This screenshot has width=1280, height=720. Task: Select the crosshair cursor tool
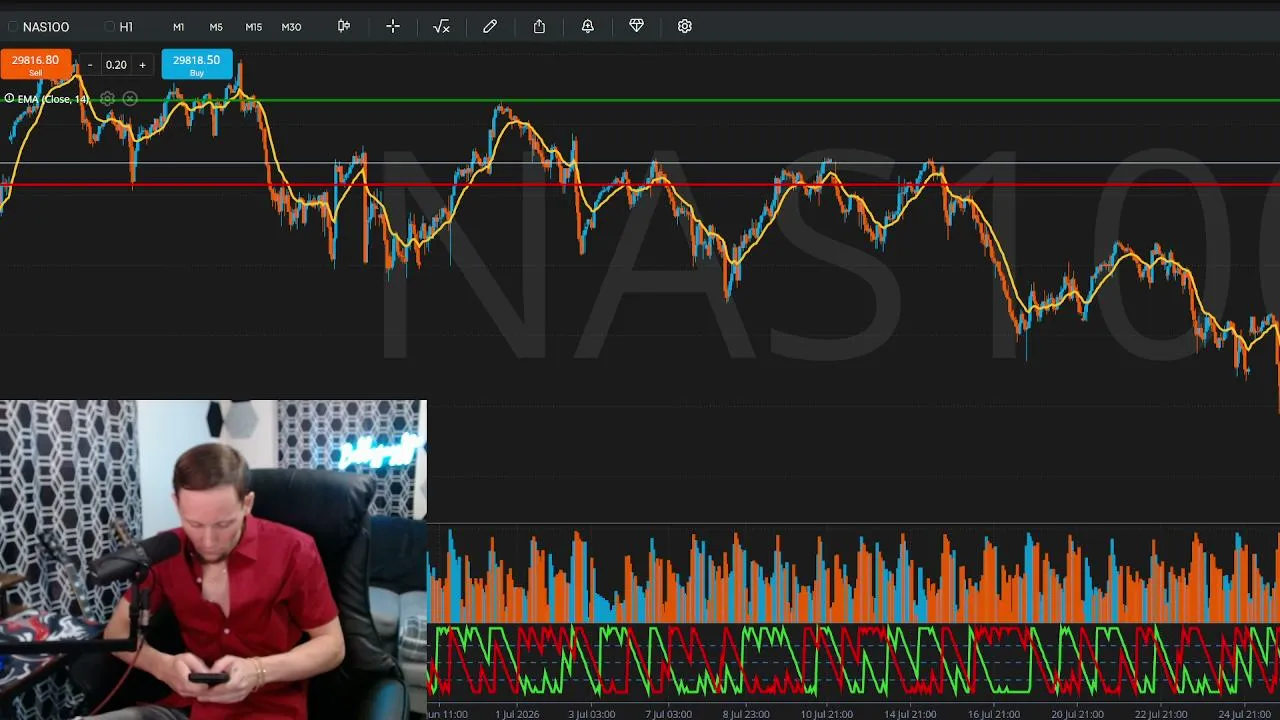(x=393, y=26)
